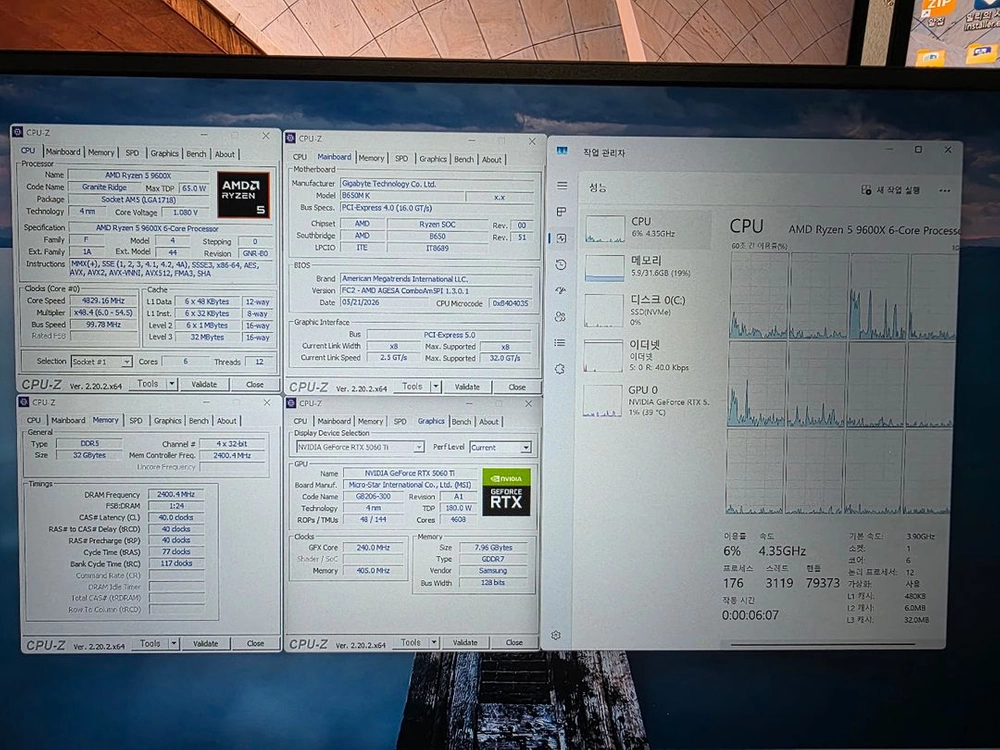
Task: Click Close button in CPU tab window
Action: pos(254,385)
